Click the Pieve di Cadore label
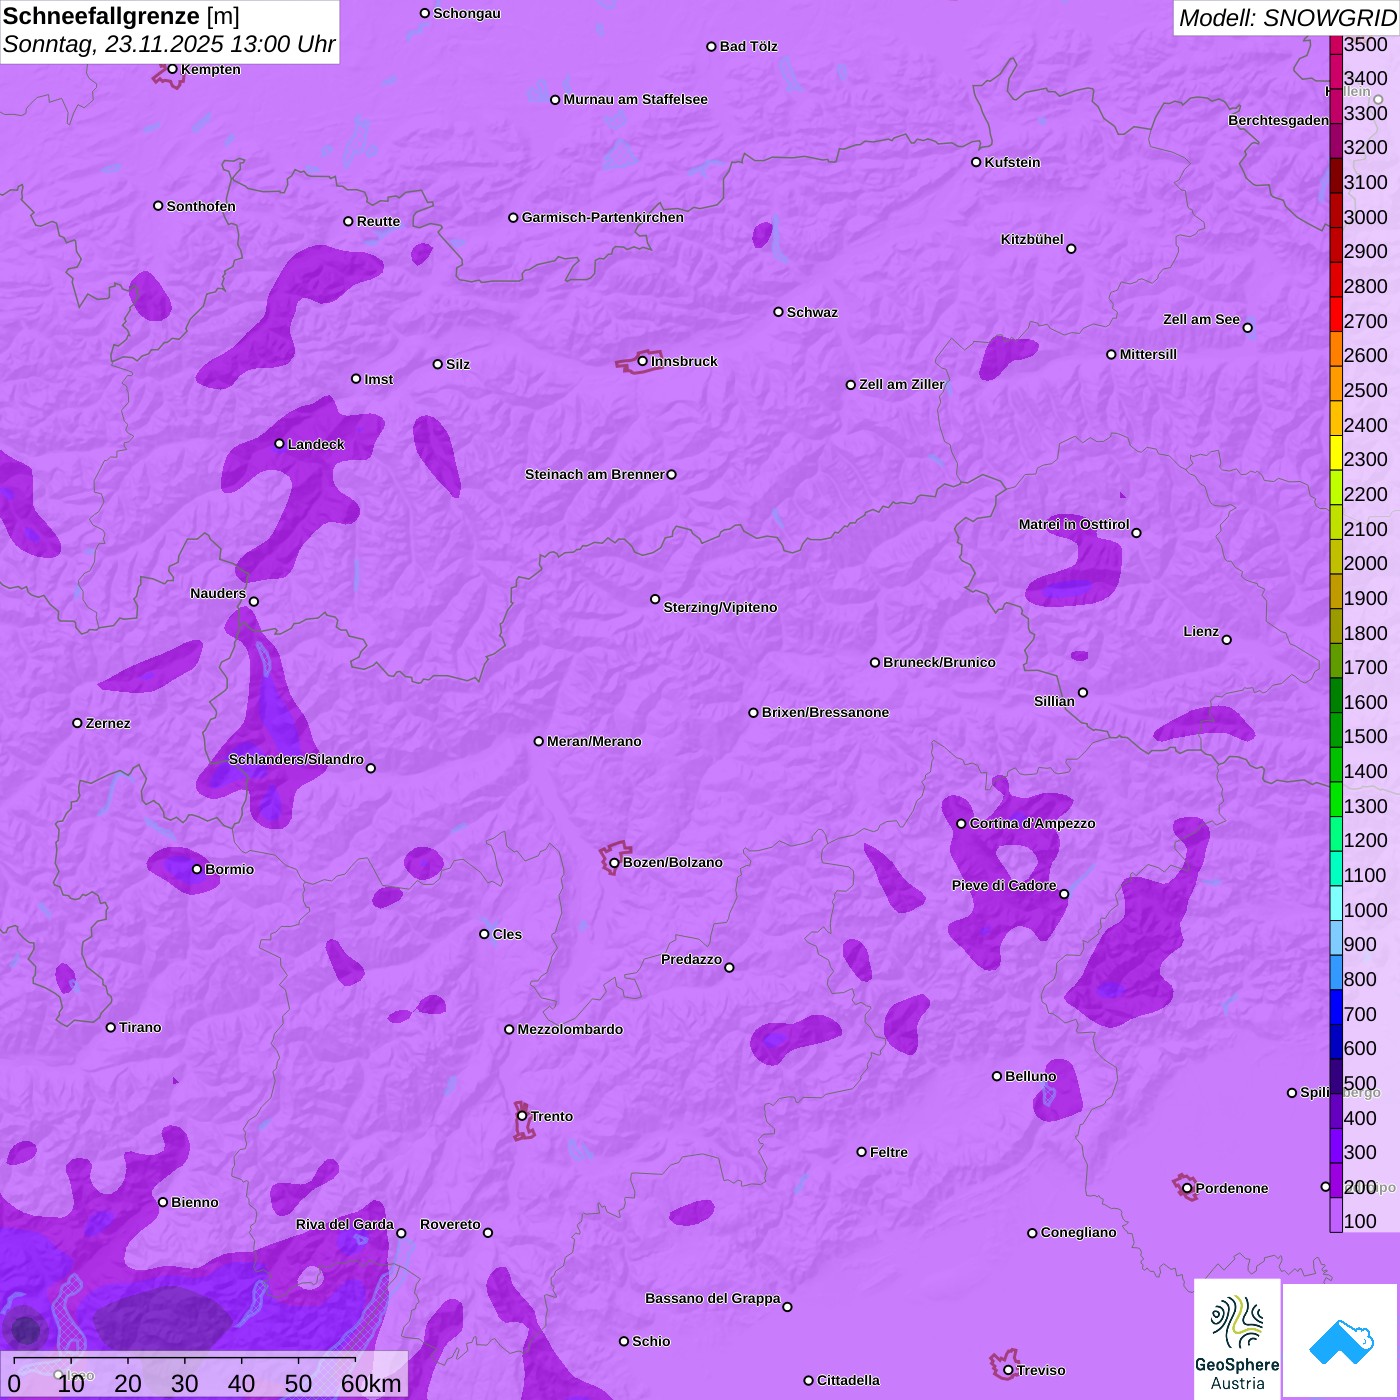 1004,885
